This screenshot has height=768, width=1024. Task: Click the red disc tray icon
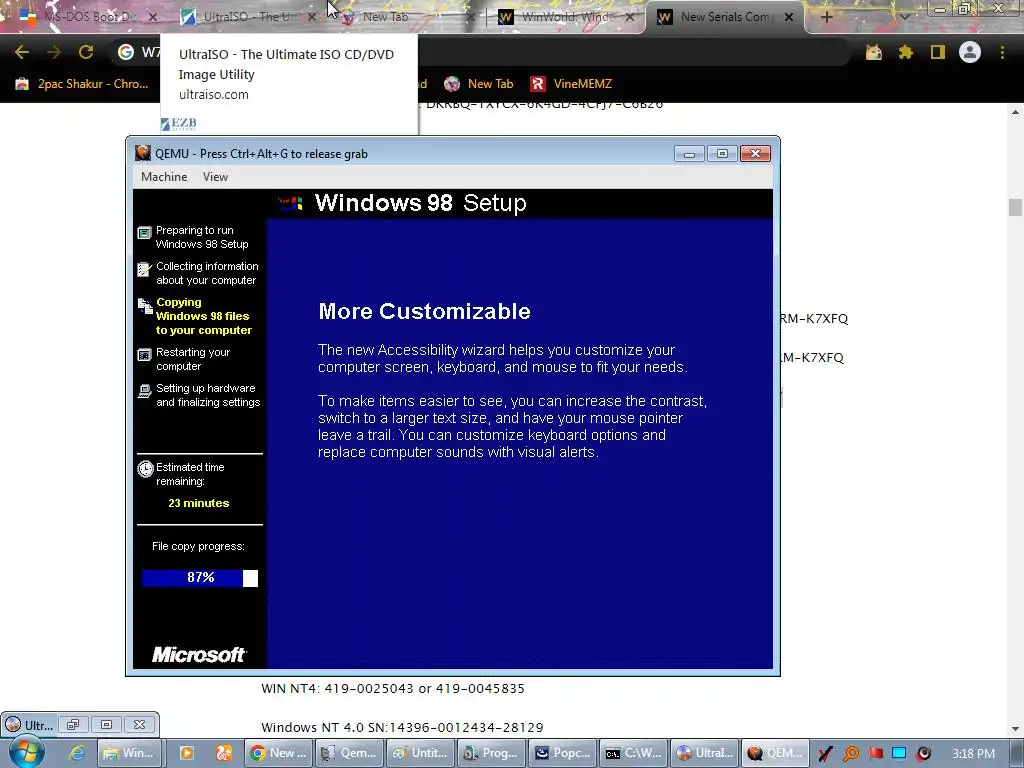pos(923,754)
